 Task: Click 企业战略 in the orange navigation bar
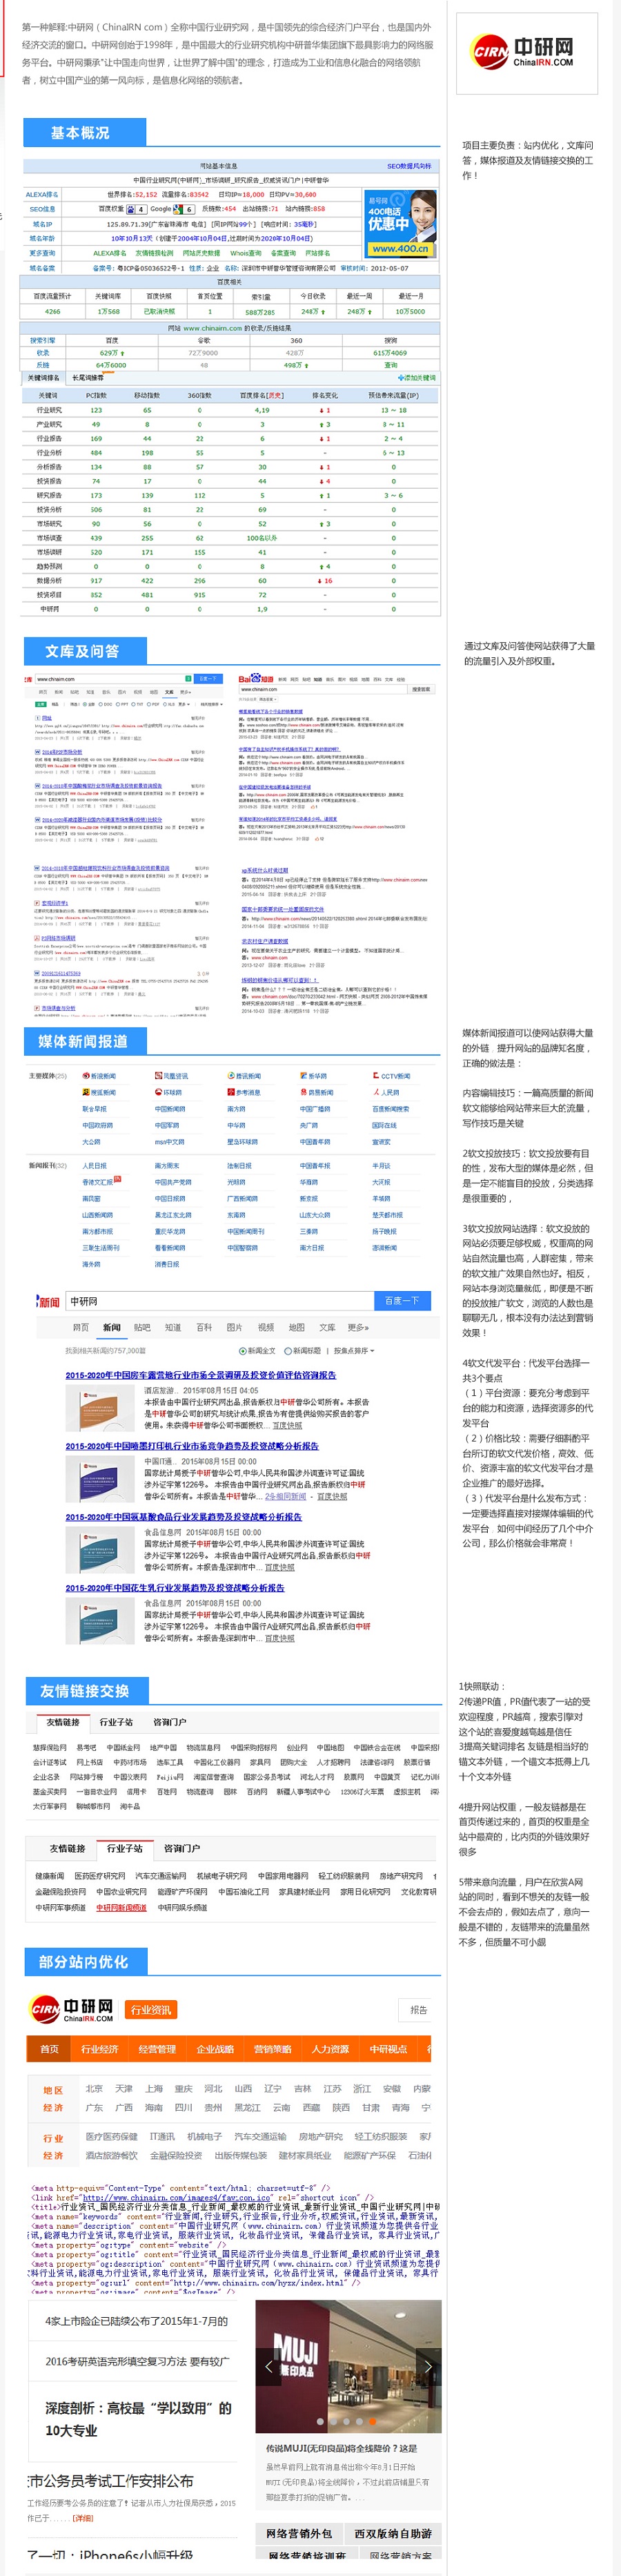215,2049
